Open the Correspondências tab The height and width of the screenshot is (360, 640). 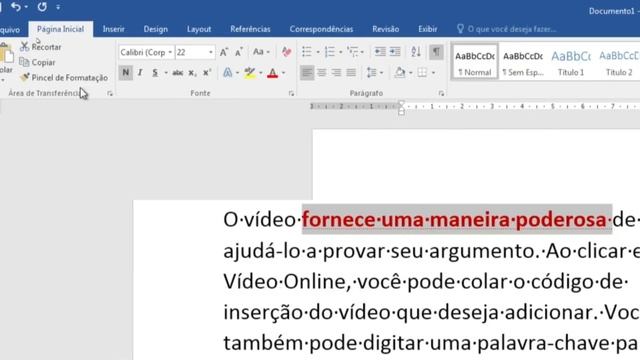(321, 29)
